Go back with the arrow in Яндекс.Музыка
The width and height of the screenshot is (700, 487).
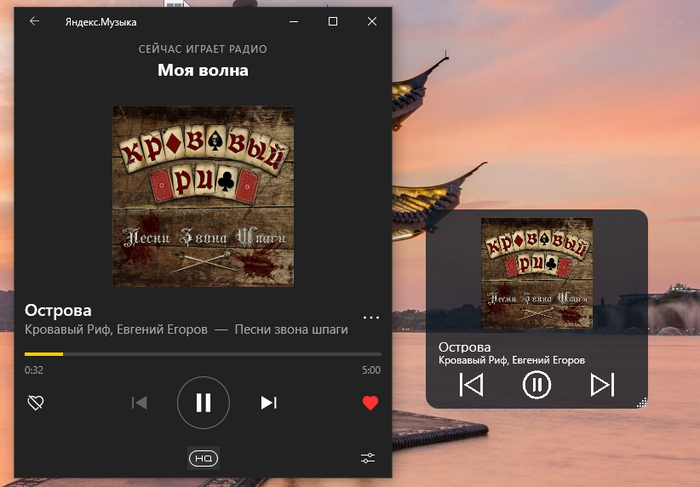tap(34, 21)
